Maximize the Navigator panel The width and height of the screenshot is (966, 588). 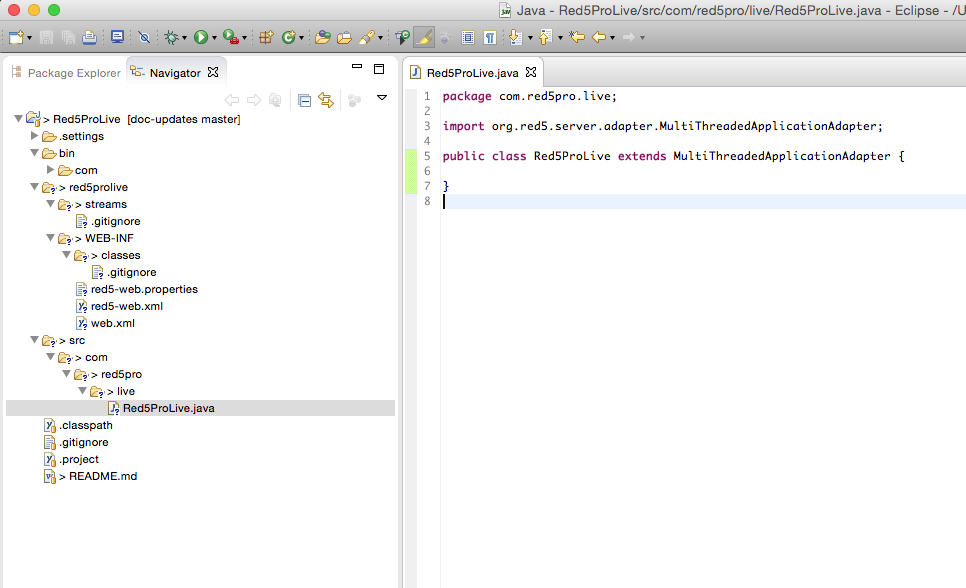(x=379, y=69)
